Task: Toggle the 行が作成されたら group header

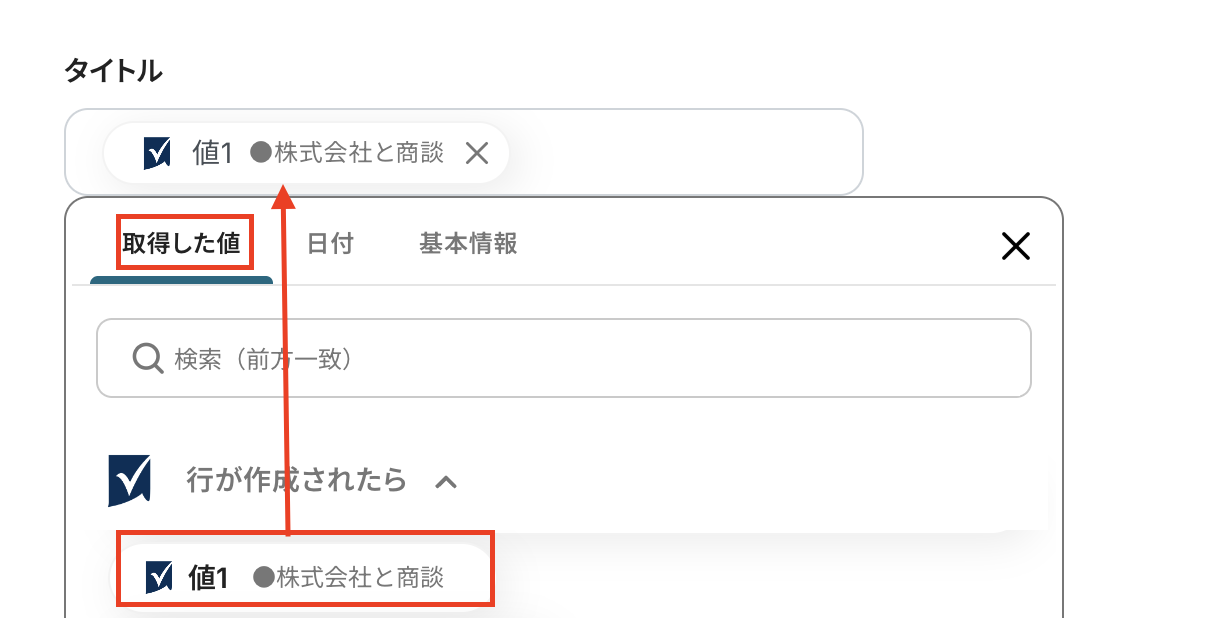Action: click(x=296, y=481)
